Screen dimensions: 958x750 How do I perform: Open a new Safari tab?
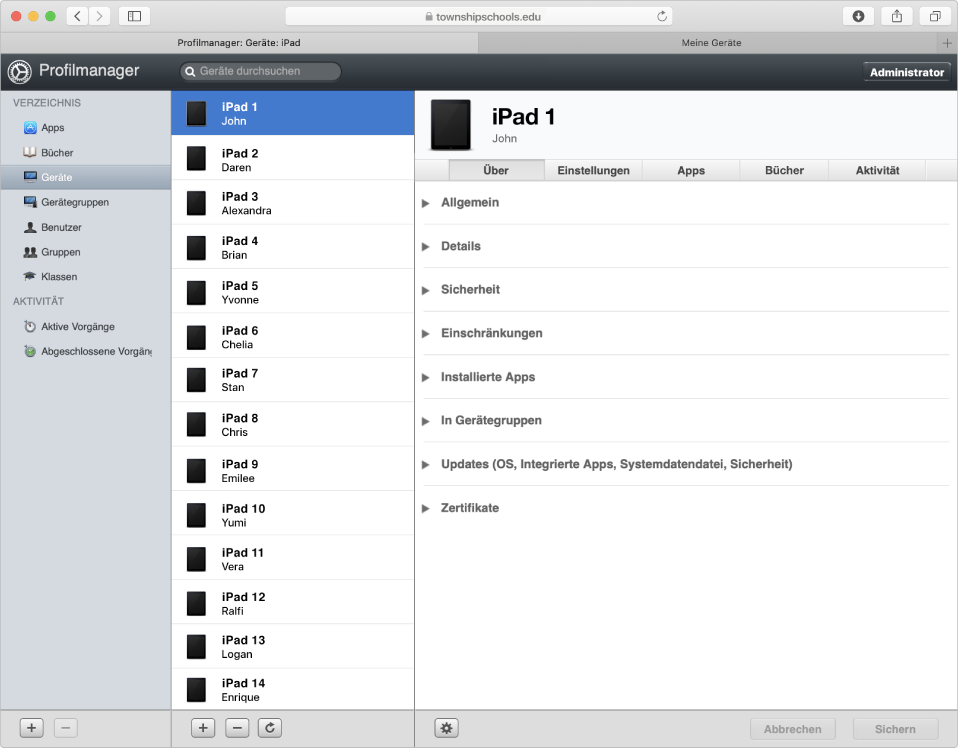[947, 43]
